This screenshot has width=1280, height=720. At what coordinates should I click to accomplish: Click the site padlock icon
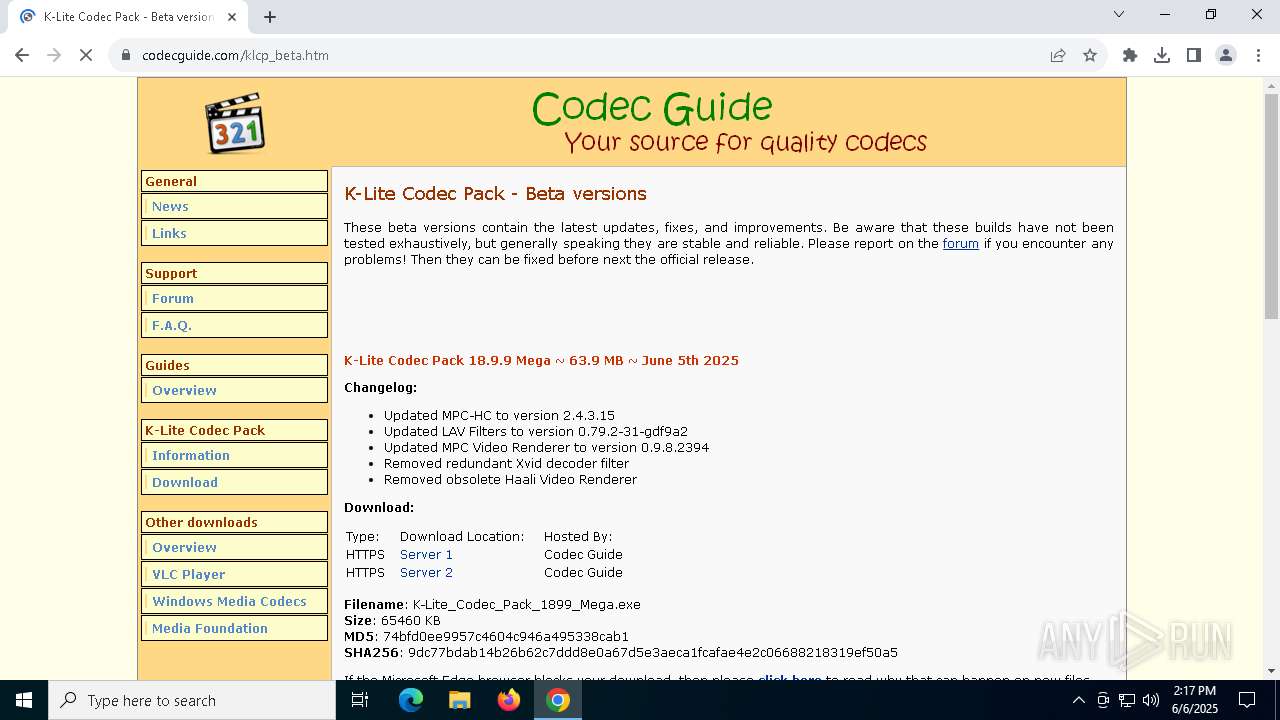pyautogui.click(x=126, y=55)
